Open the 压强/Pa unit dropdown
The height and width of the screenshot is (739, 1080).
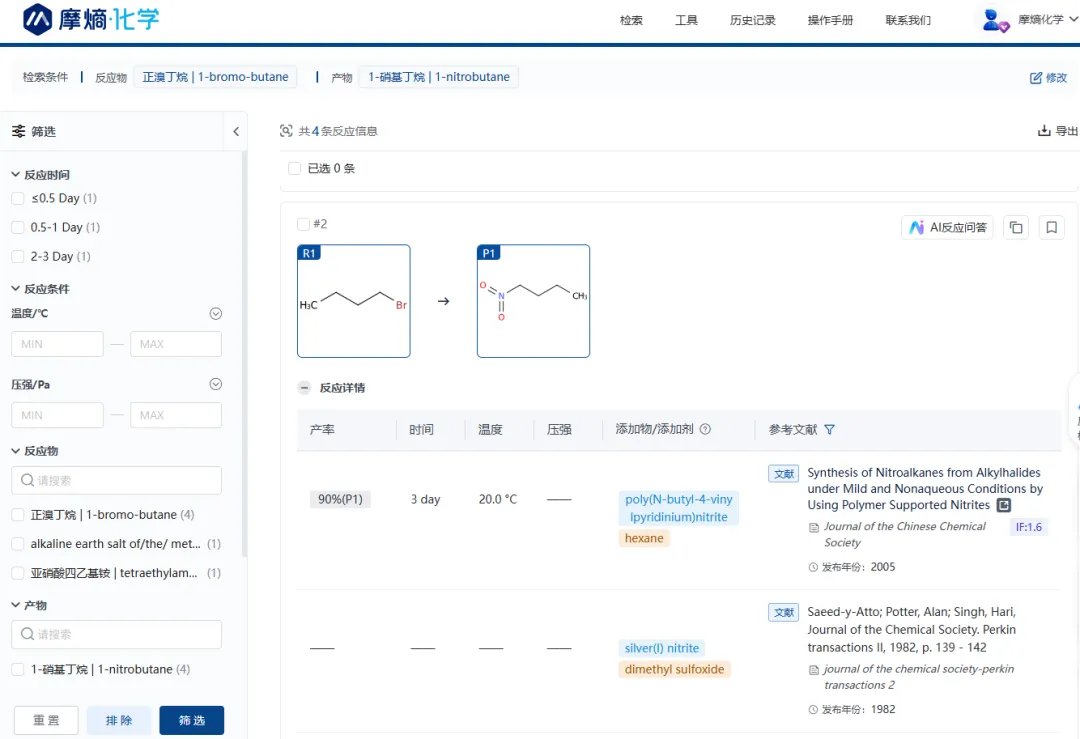click(215, 384)
